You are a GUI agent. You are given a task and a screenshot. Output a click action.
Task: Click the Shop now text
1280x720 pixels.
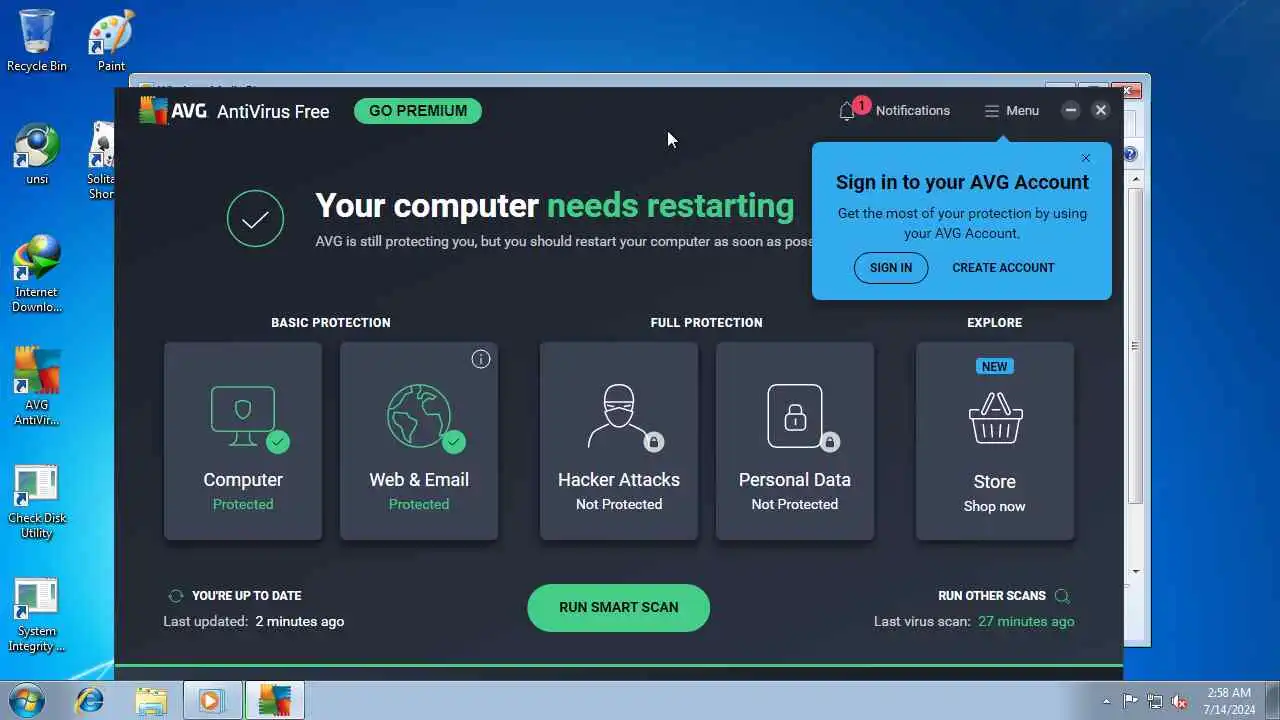(994, 506)
